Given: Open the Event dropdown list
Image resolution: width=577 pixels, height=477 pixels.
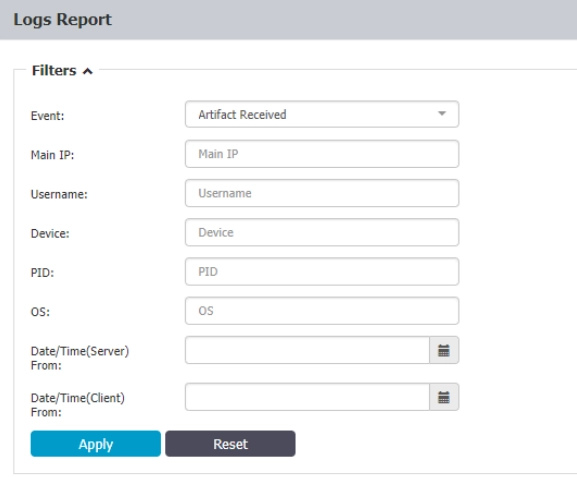Looking at the screenshot, I should [322, 114].
